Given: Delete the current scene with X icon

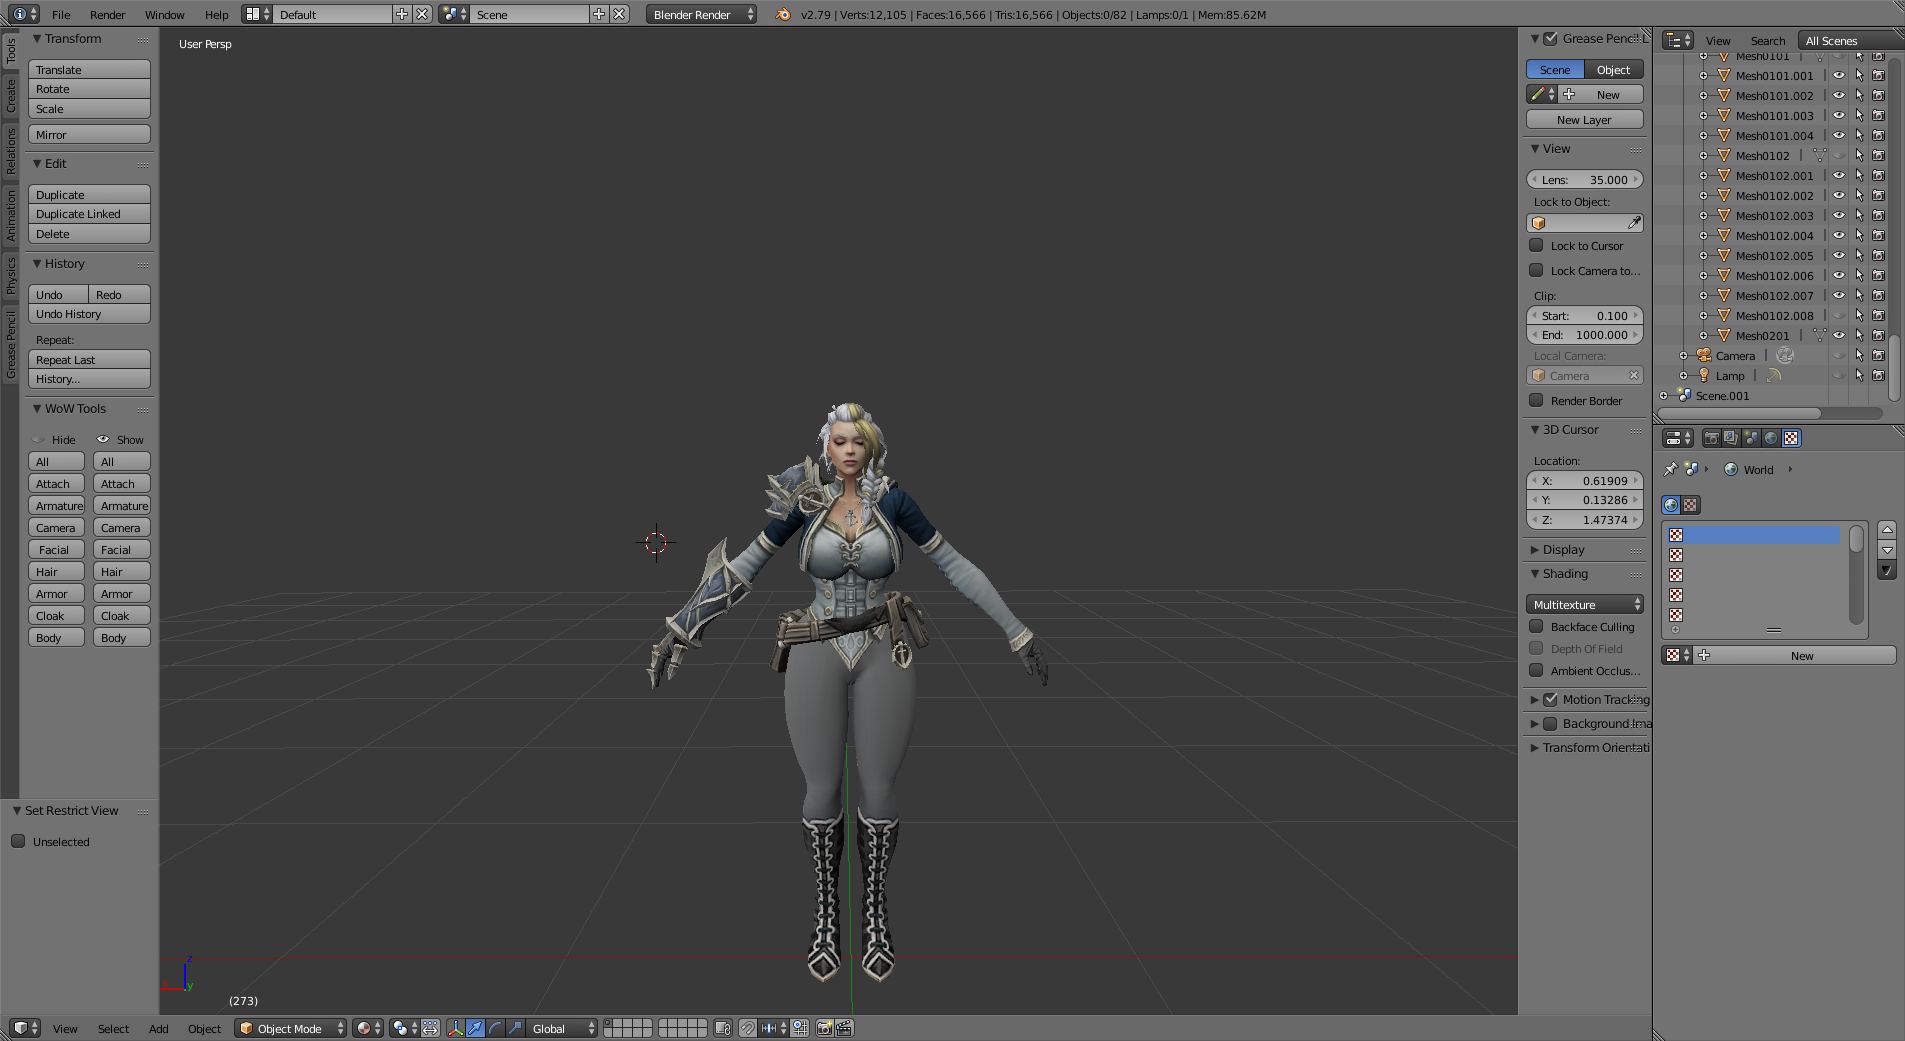Looking at the screenshot, I should [x=619, y=14].
